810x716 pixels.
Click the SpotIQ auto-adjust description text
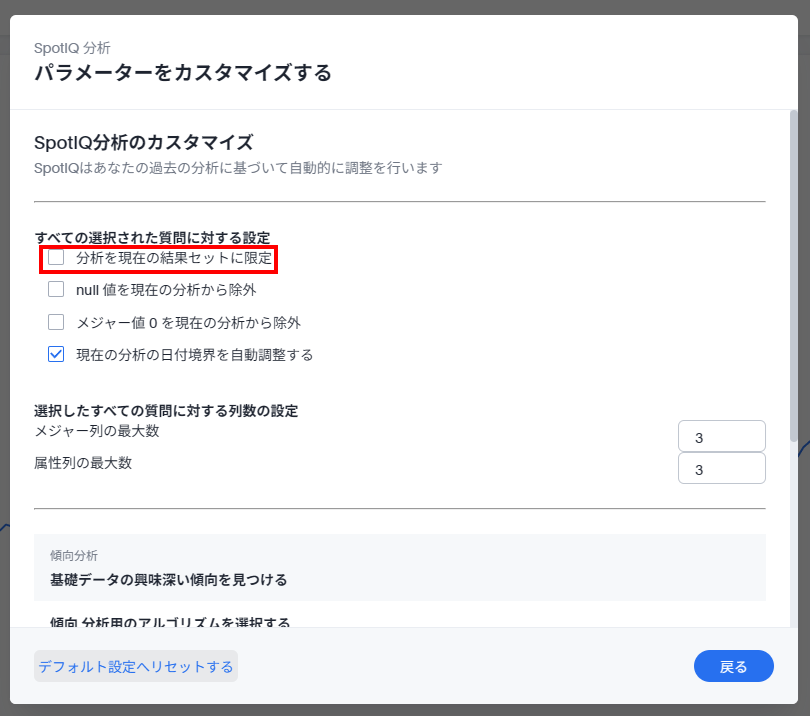[238, 167]
